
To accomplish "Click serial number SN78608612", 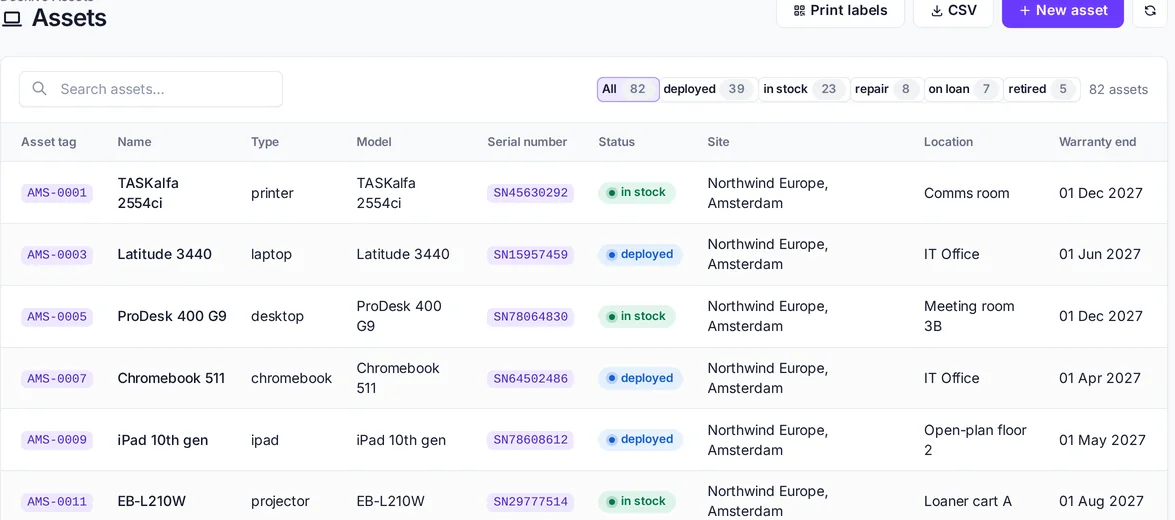I will 531,440.
